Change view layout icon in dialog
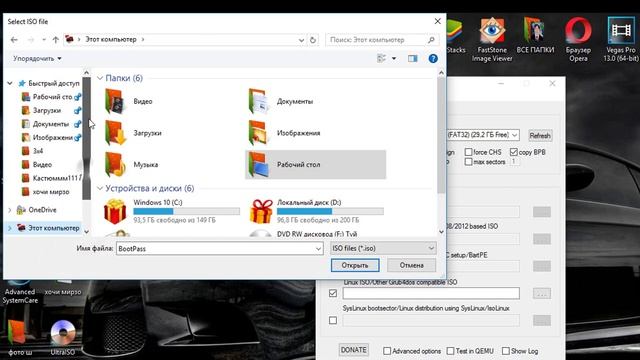 (381, 58)
